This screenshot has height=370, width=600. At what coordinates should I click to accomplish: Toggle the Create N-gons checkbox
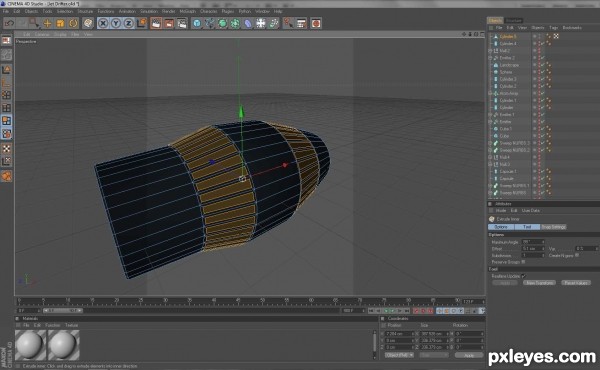point(577,255)
